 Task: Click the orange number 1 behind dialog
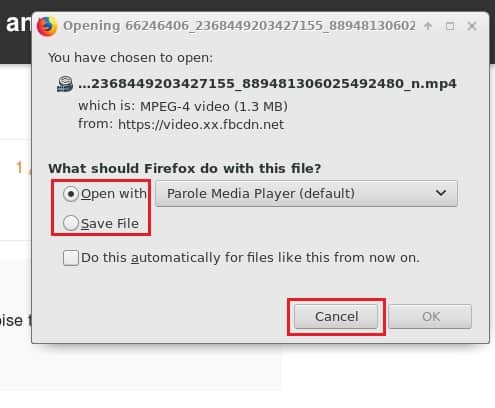19,167
